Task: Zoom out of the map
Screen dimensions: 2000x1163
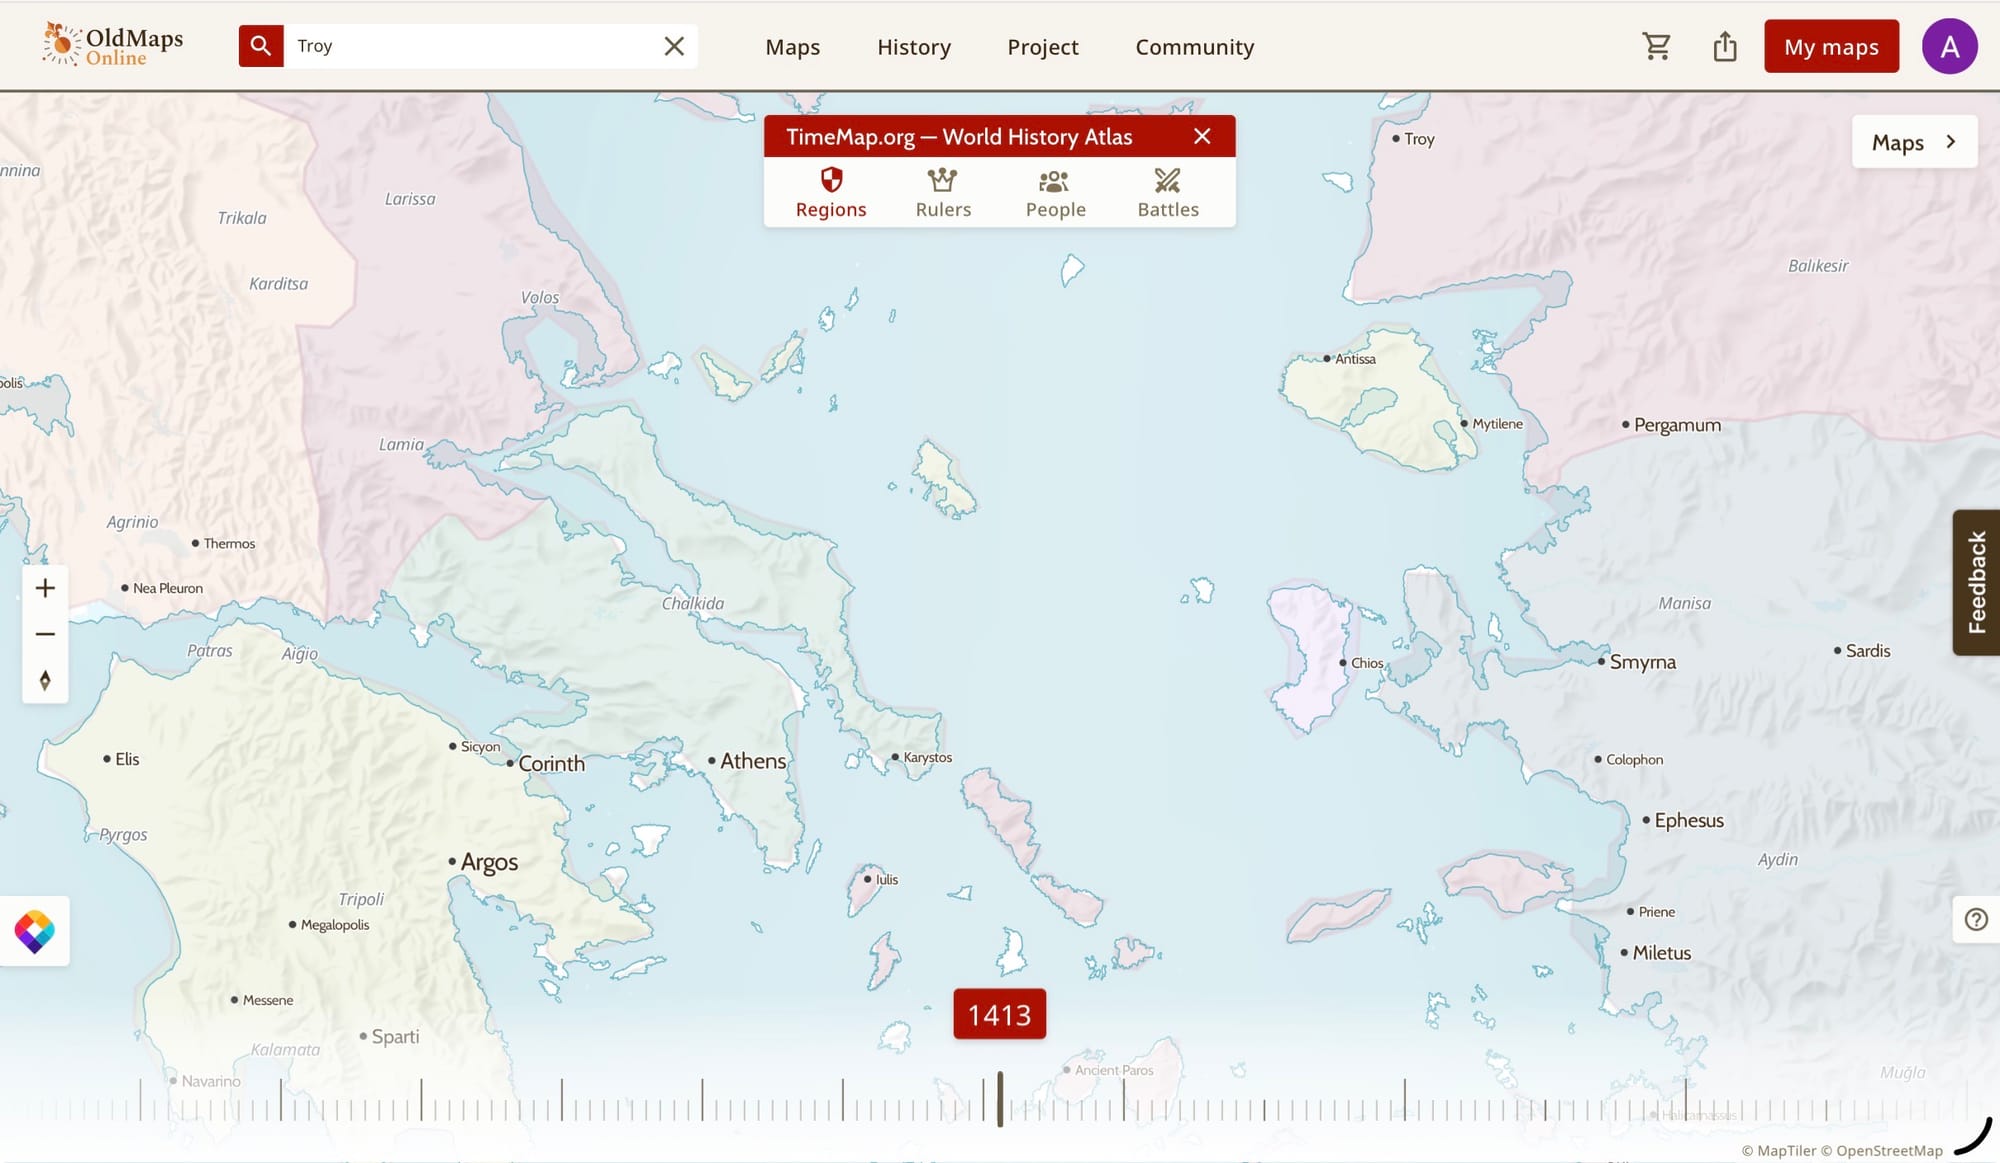Action: click(x=45, y=634)
